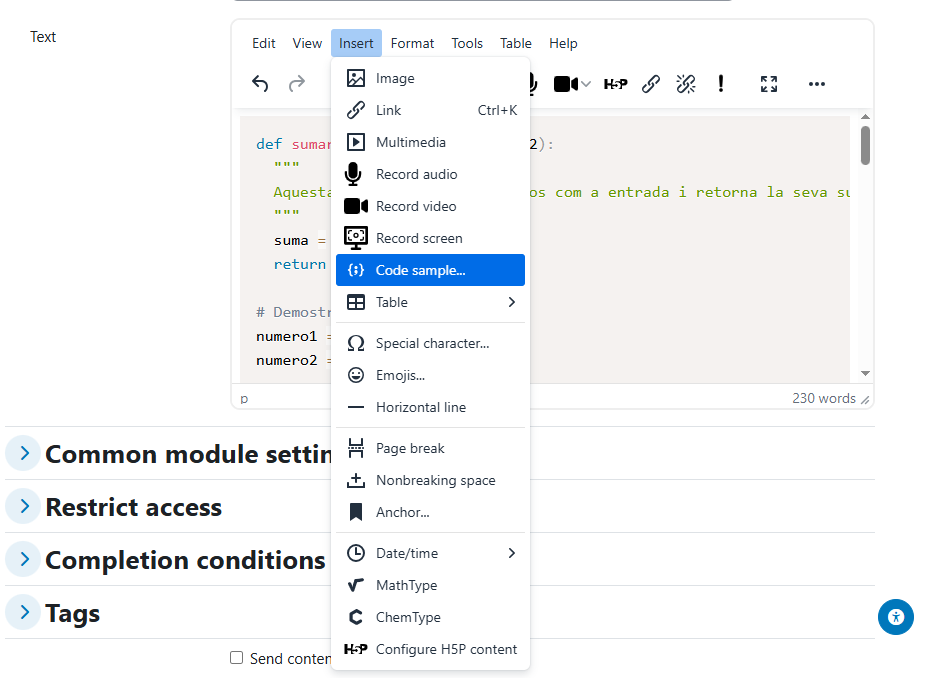Viewport: 927px width, 678px height.
Task: Open the three-dots more toolbar options
Action: (817, 84)
